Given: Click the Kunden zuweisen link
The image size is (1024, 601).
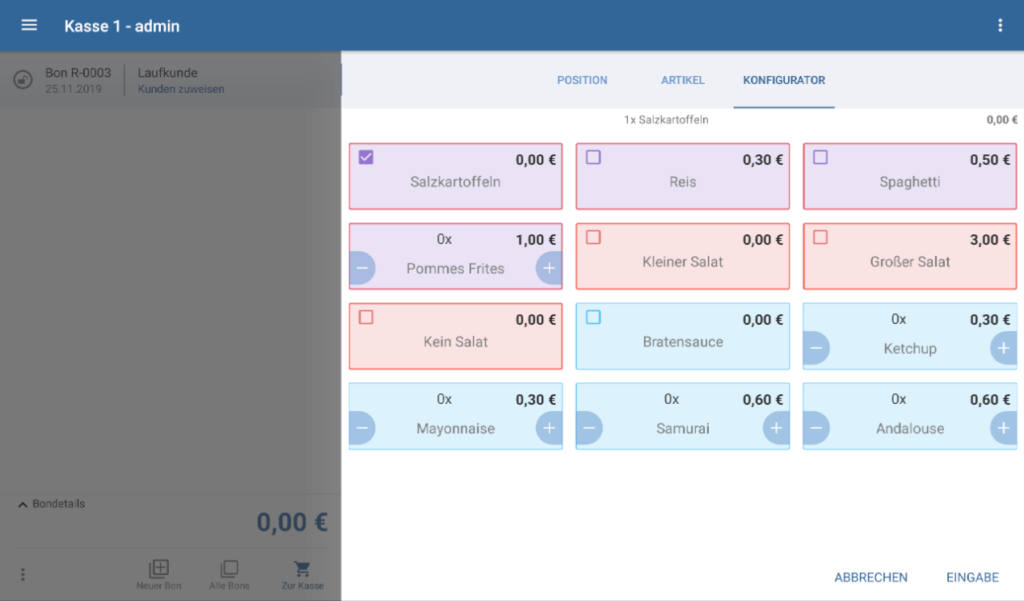Looking at the screenshot, I should click(181, 89).
